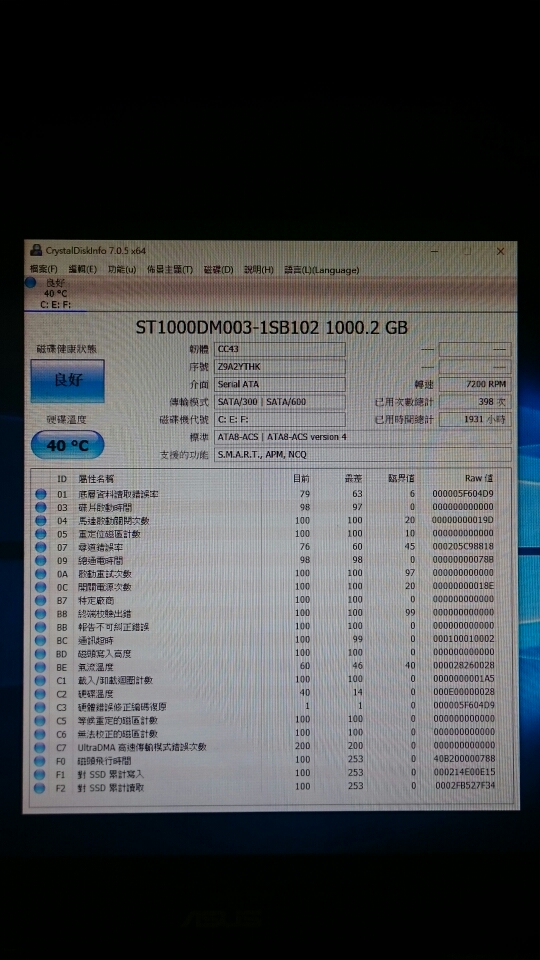The width and height of the screenshot is (540, 960).
Task: Click the 1931 小時 power-on hours field
Action: (x=474, y=419)
